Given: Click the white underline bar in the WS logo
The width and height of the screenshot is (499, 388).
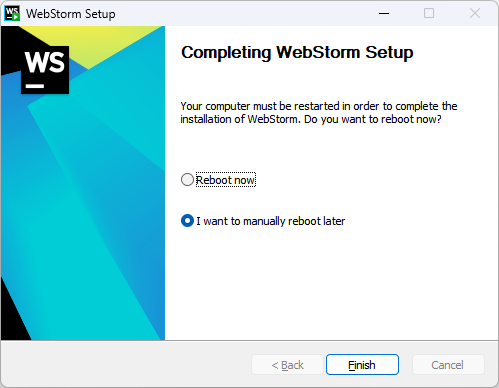Looking at the screenshot, I should (x=35, y=86).
